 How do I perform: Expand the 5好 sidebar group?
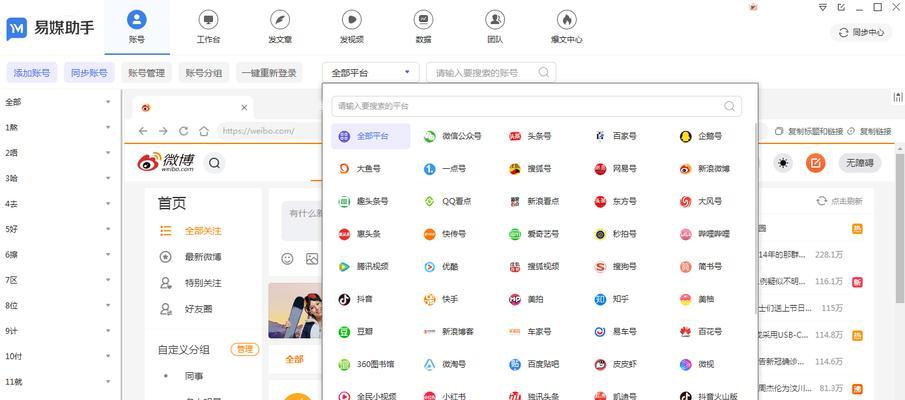click(108, 229)
